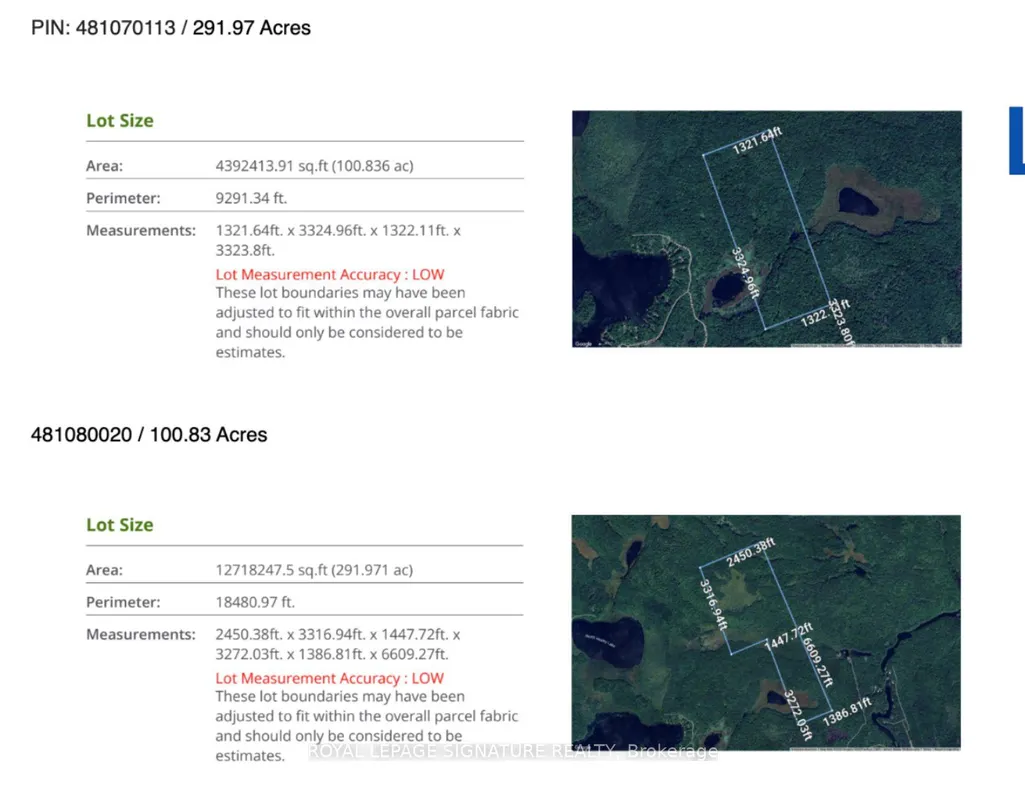
Task: Click the Google logo on the top map
Action: point(583,344)
